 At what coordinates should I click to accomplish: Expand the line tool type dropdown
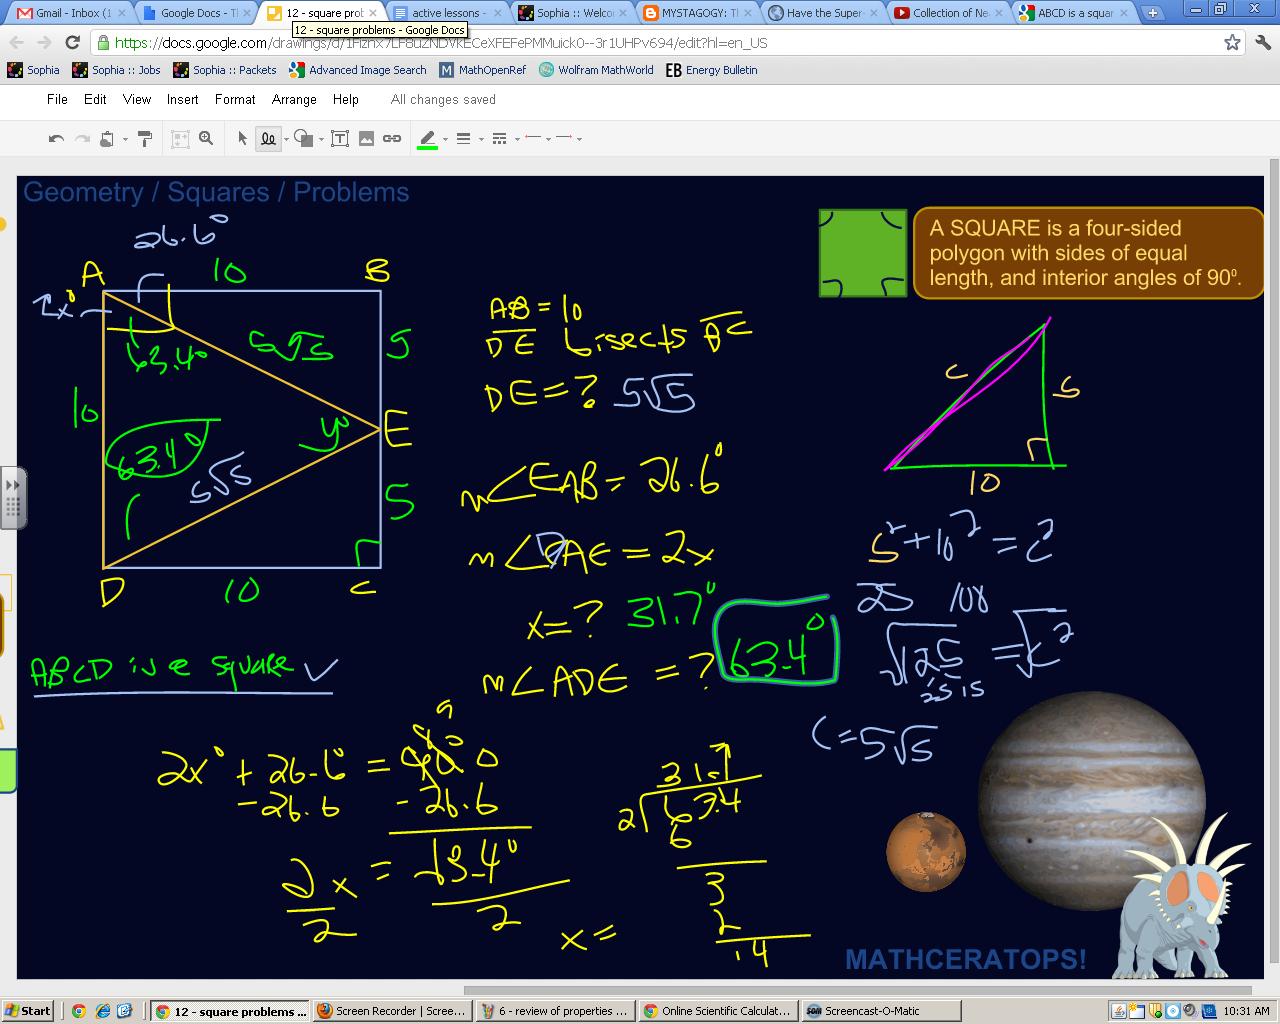(286, 140)
